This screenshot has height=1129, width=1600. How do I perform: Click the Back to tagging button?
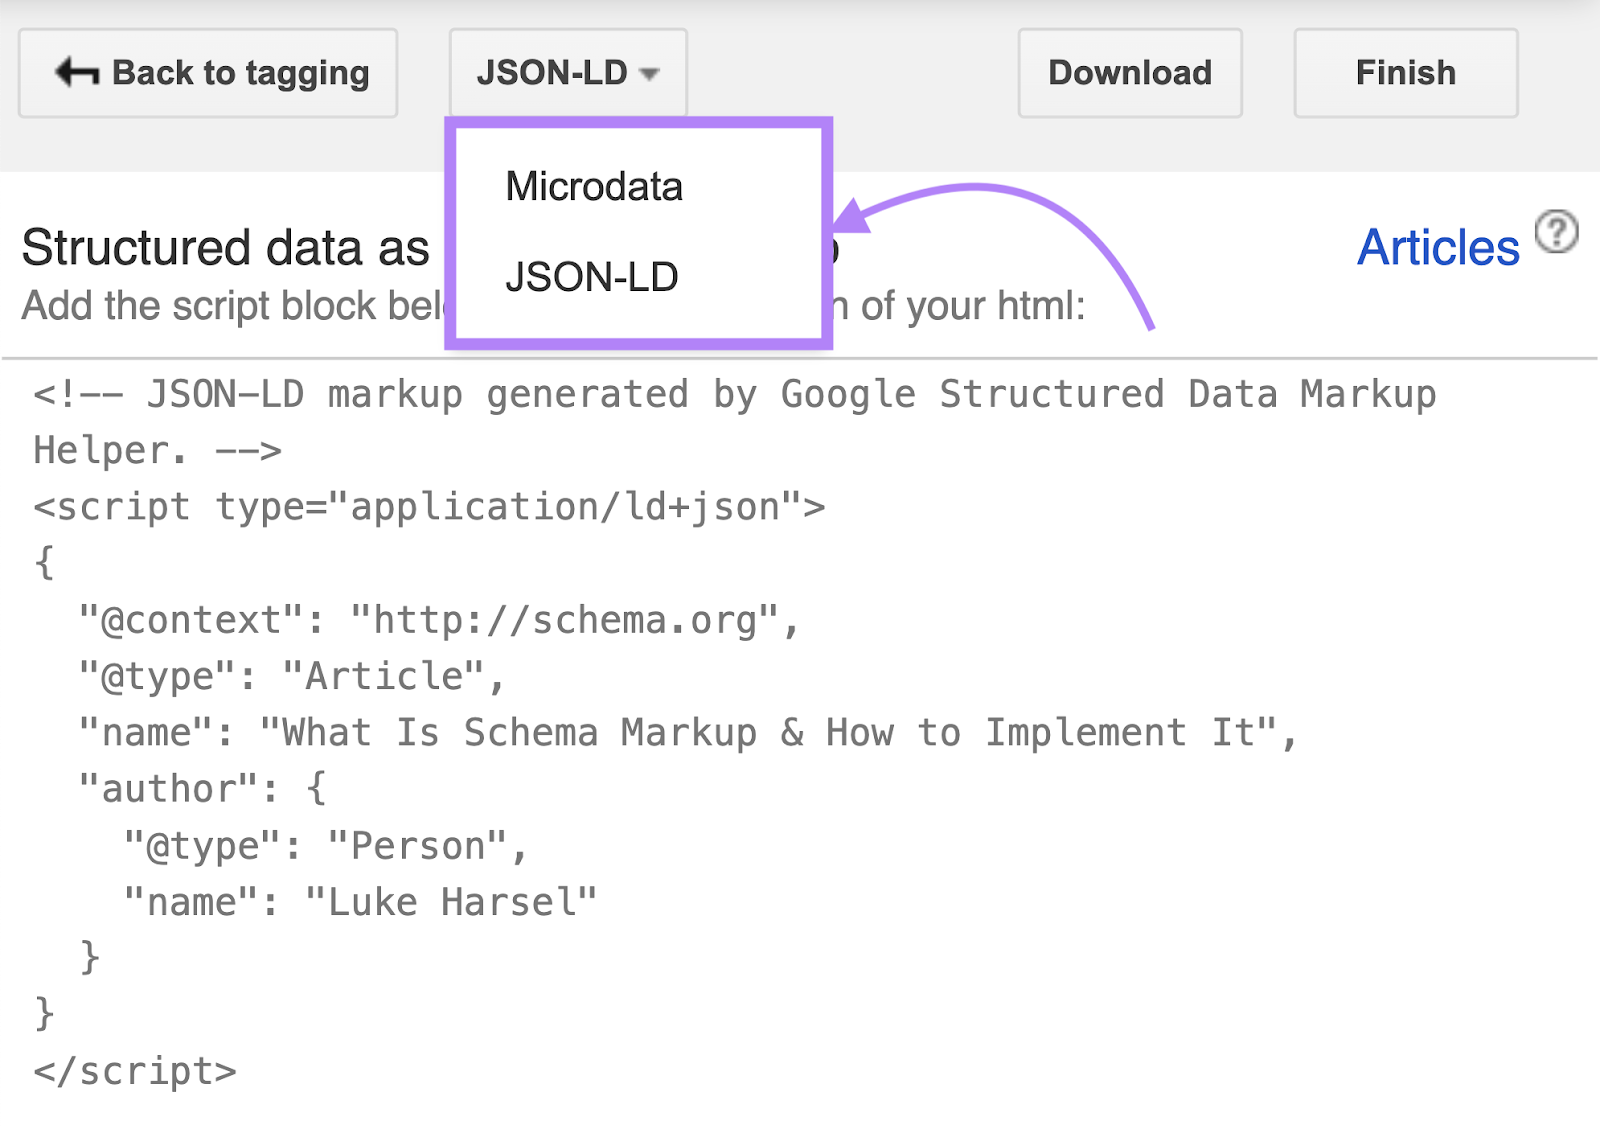[208, 73]
